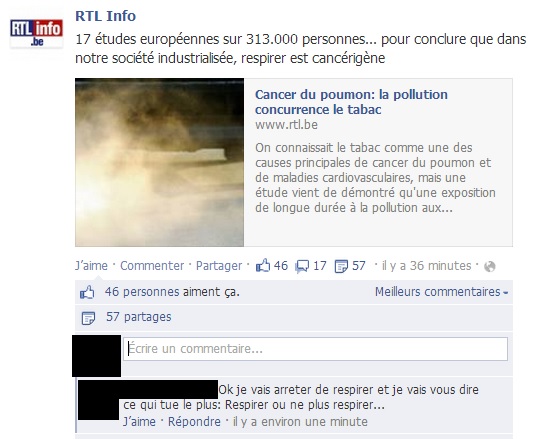Click the 'Commenter' link under the post
The width and height of the screenshot is (547, 439).
[152, 266]
